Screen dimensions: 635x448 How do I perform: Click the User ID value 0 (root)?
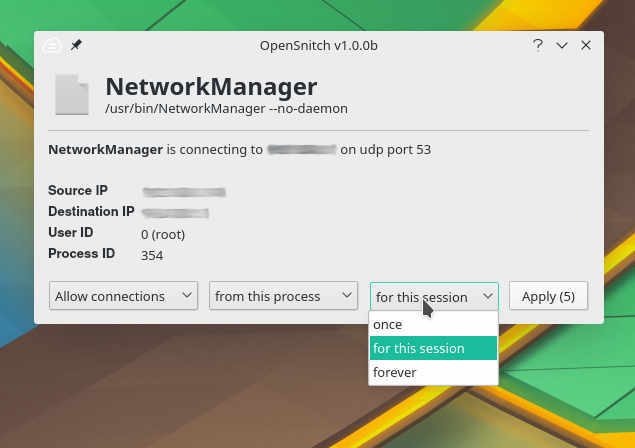163,234
